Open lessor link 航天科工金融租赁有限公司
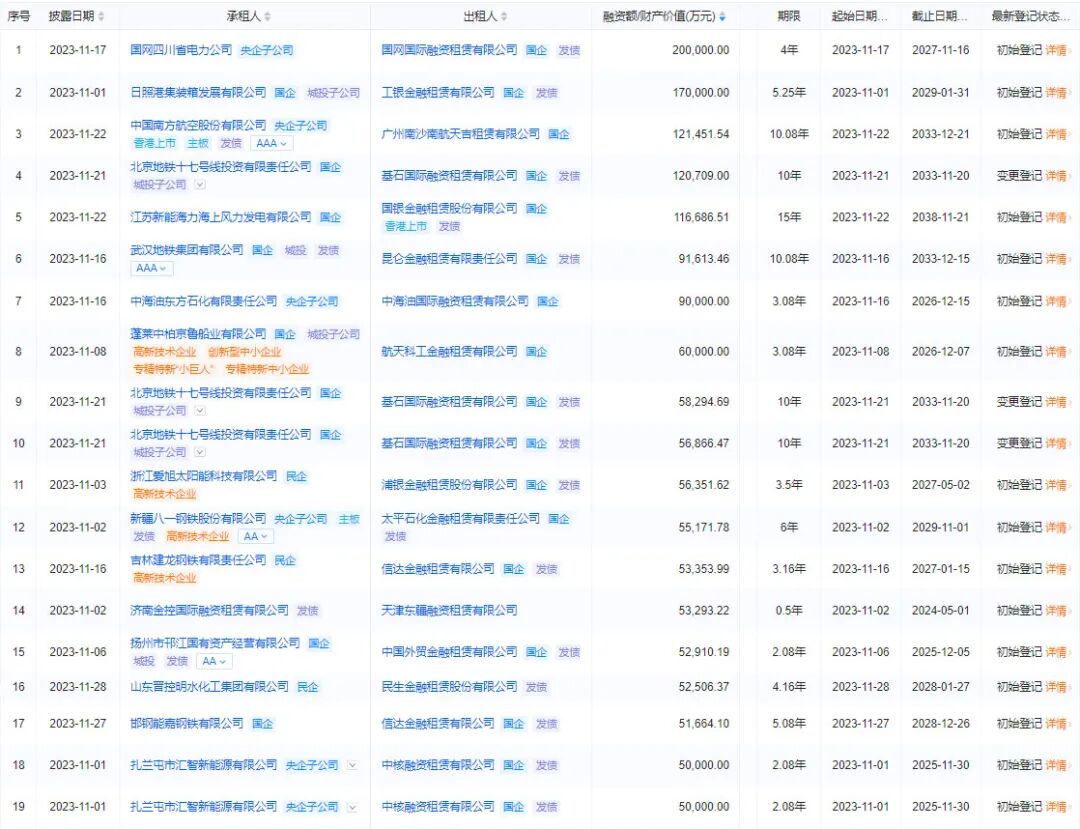The height and width of the screenshot is (829, 1080). point(449,351)
